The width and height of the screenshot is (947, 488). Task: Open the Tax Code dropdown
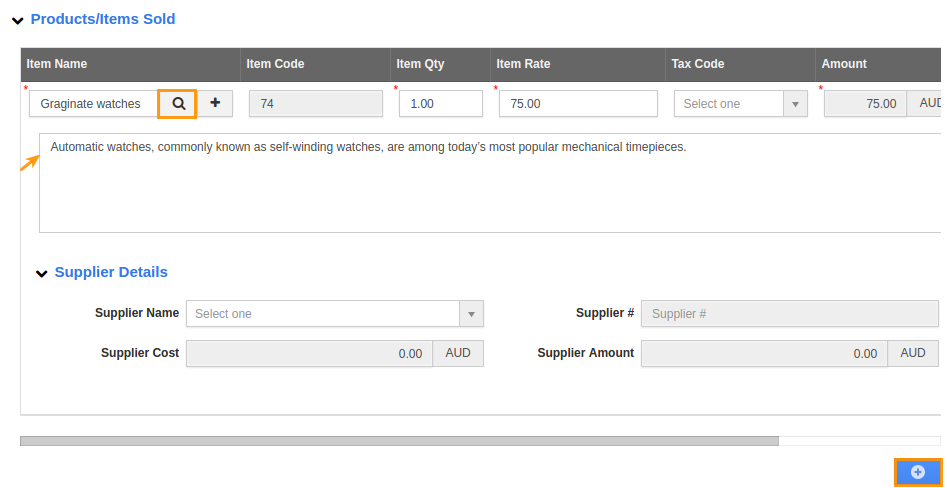pos(741,104)
